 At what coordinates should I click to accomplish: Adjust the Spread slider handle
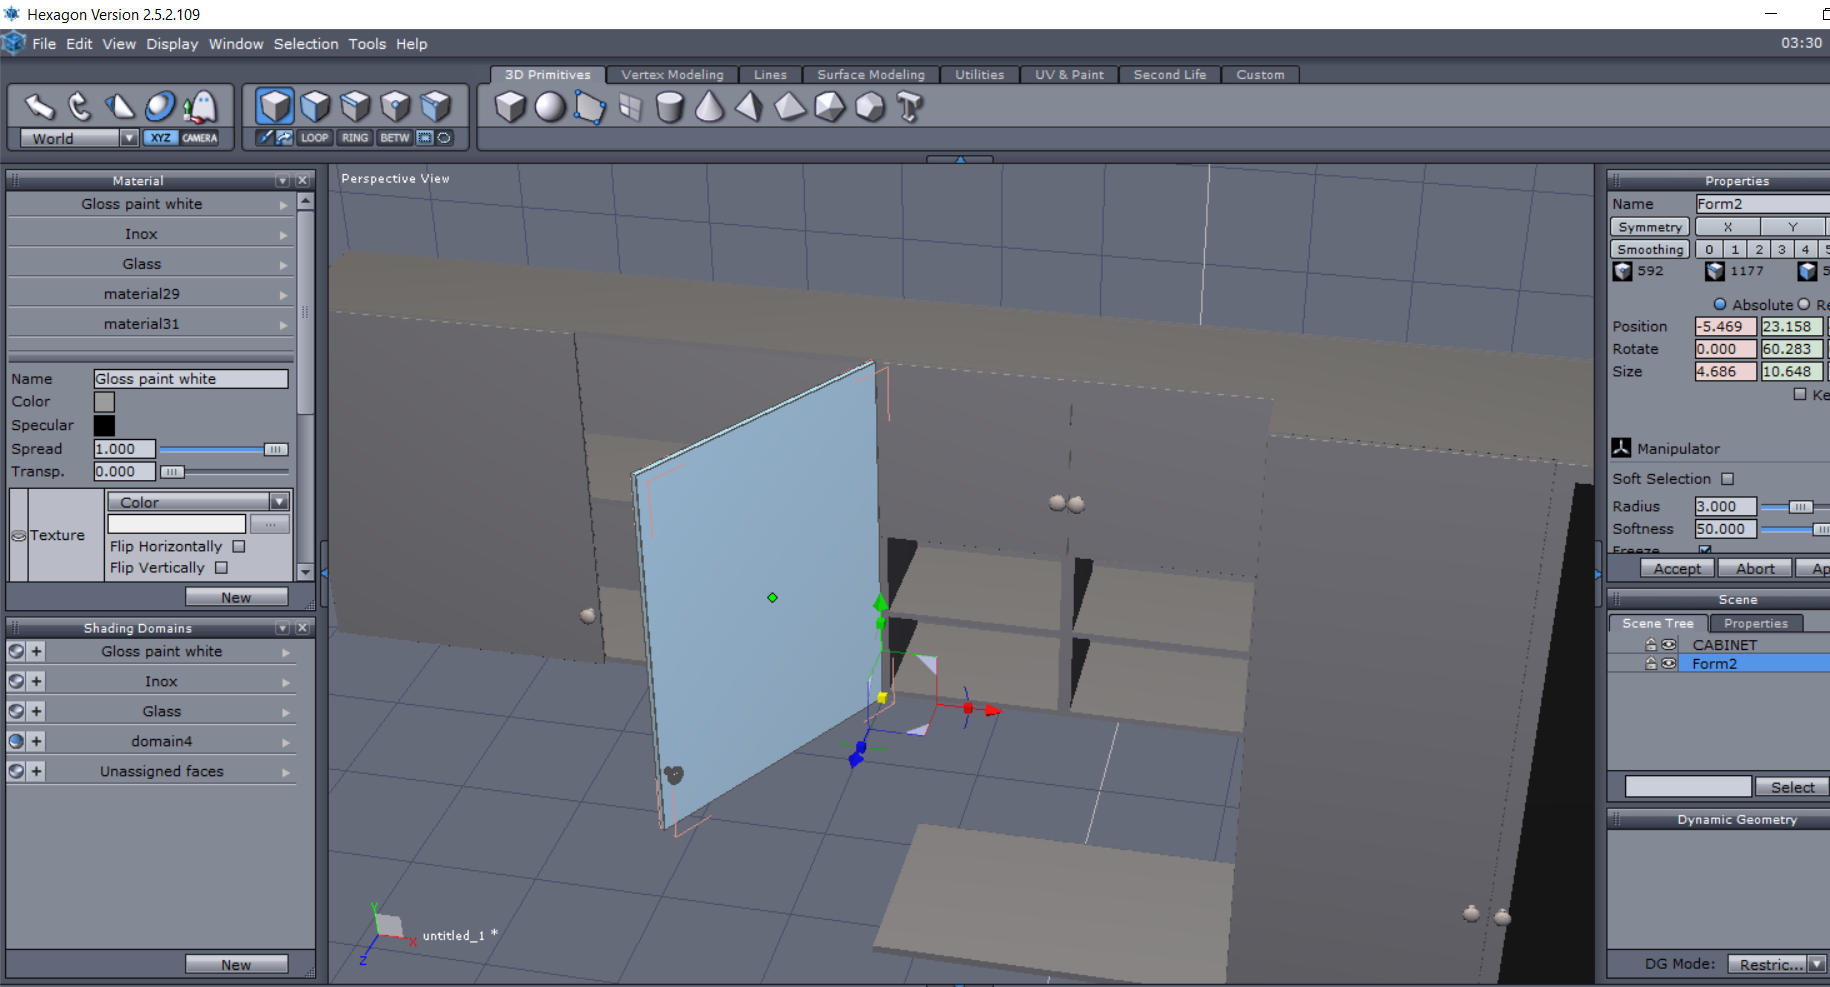(276, 450)
